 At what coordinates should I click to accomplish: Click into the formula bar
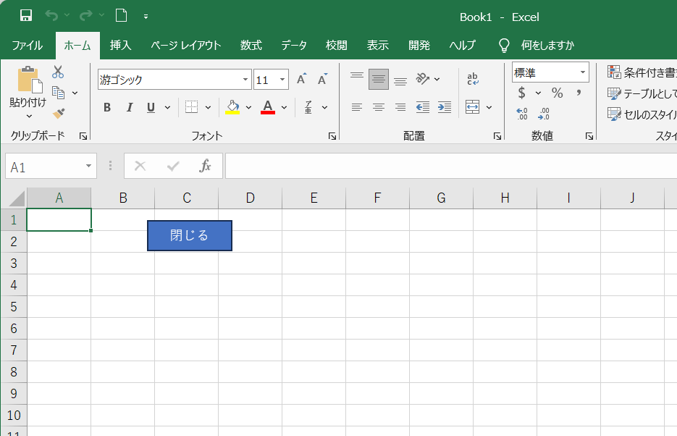point(451,166)
